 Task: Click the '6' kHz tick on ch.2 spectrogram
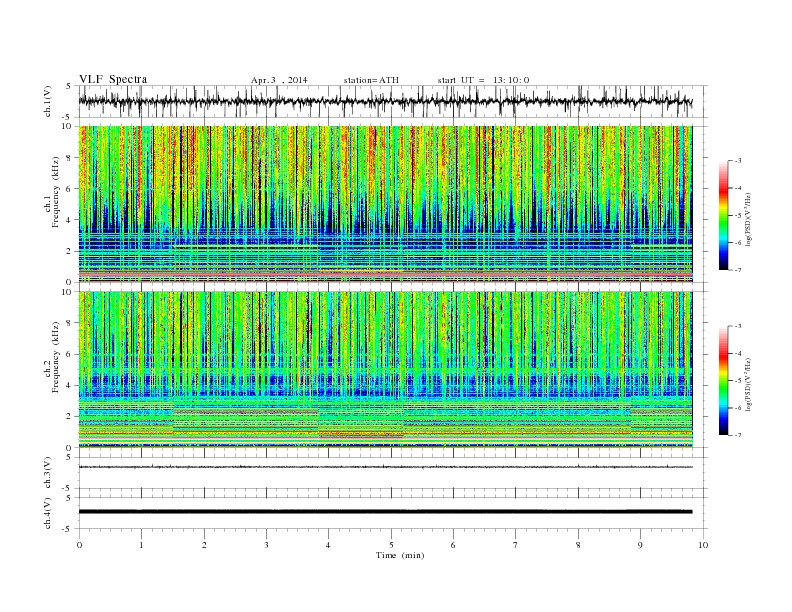tap(70, 354)
